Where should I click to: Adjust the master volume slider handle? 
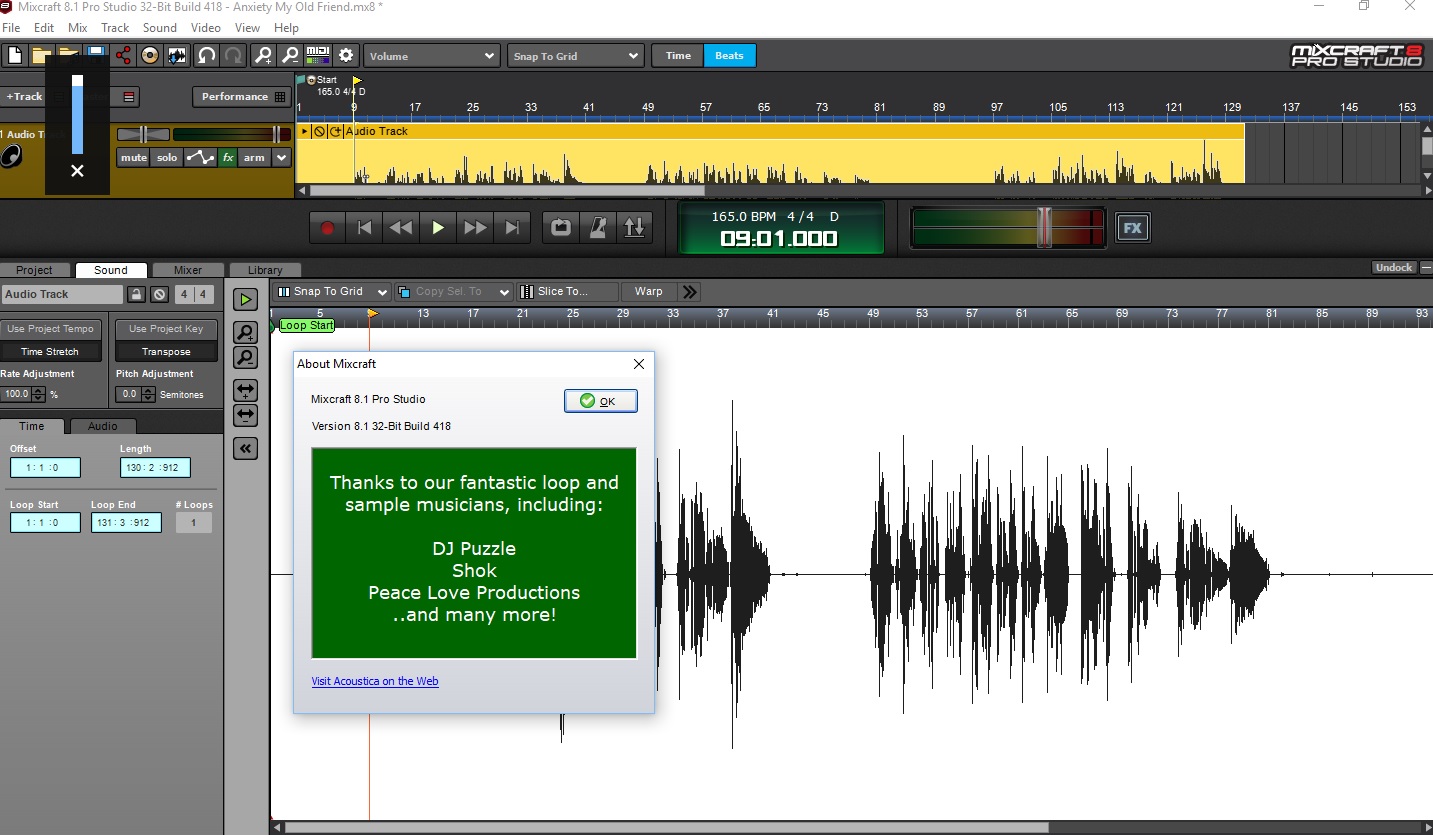coord(1044,227)
